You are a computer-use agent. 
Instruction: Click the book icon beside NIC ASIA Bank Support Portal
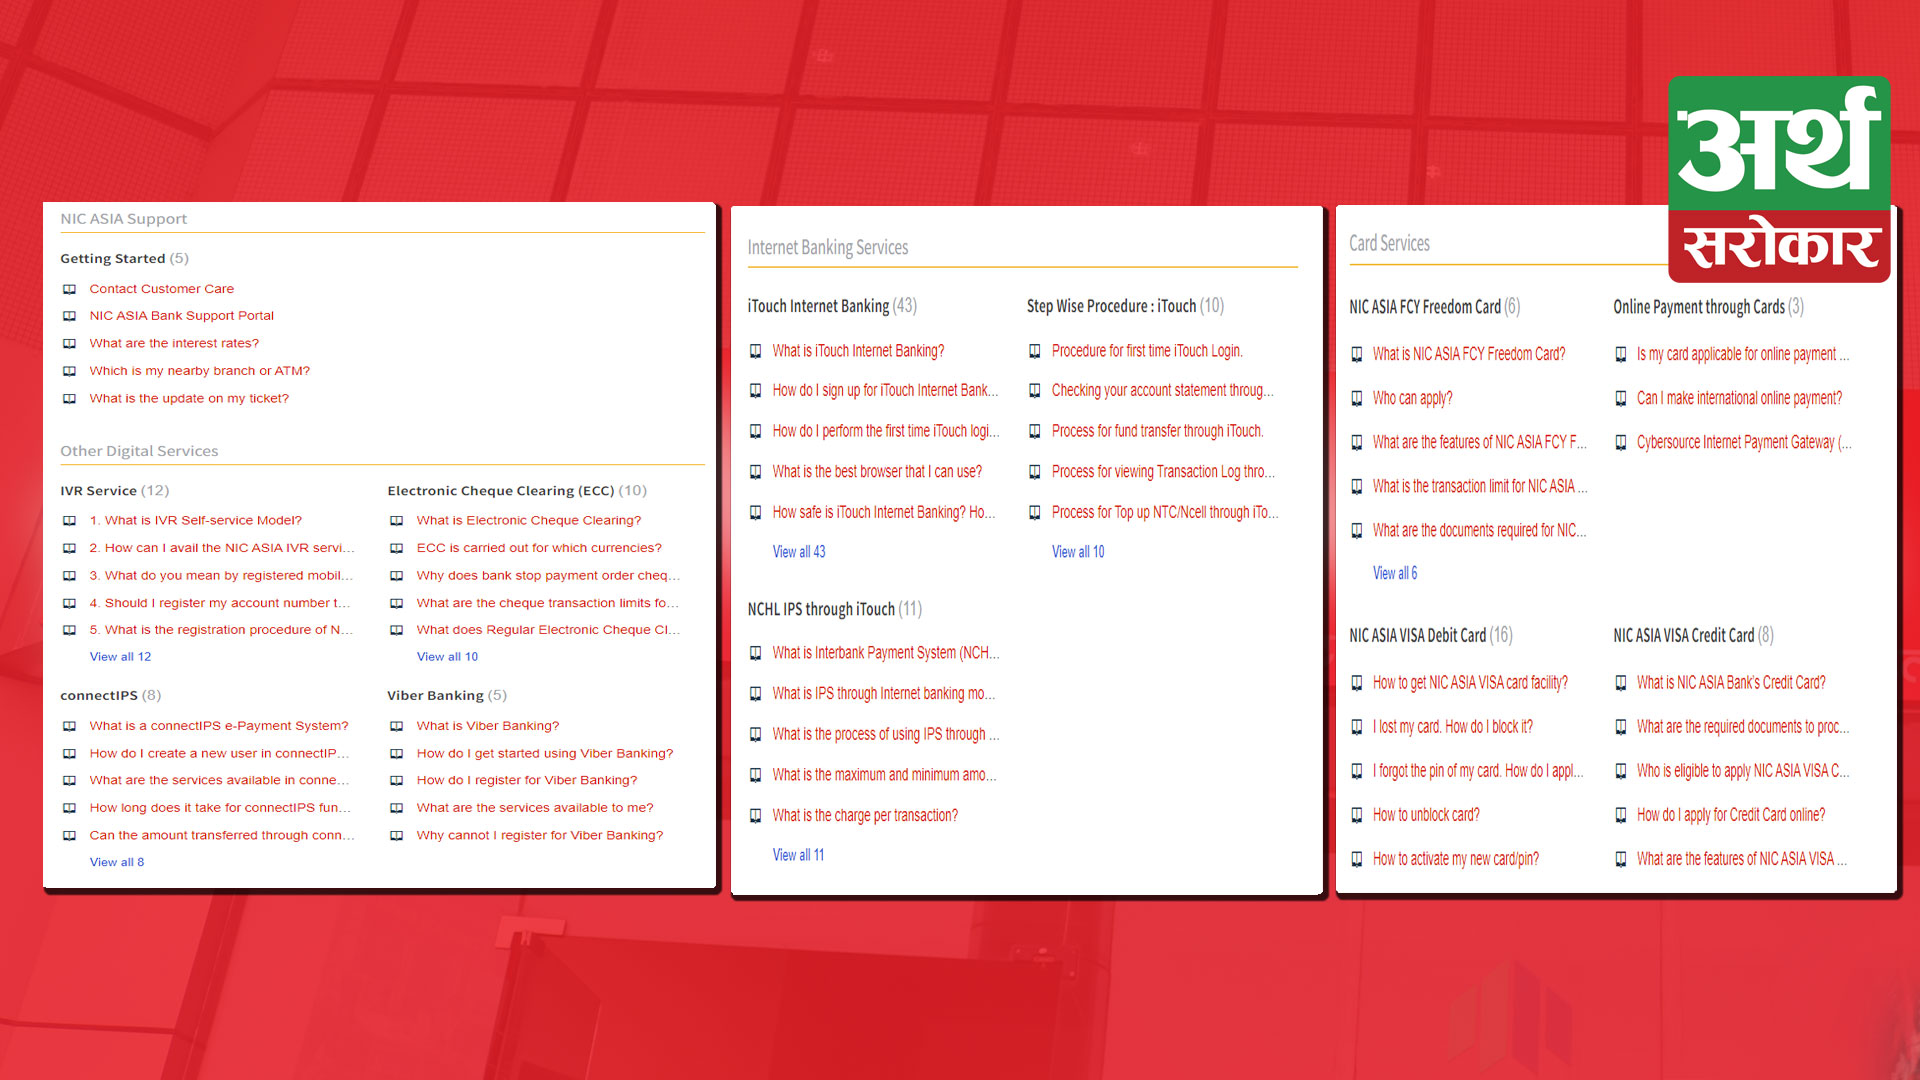click(x=69, y=316)
